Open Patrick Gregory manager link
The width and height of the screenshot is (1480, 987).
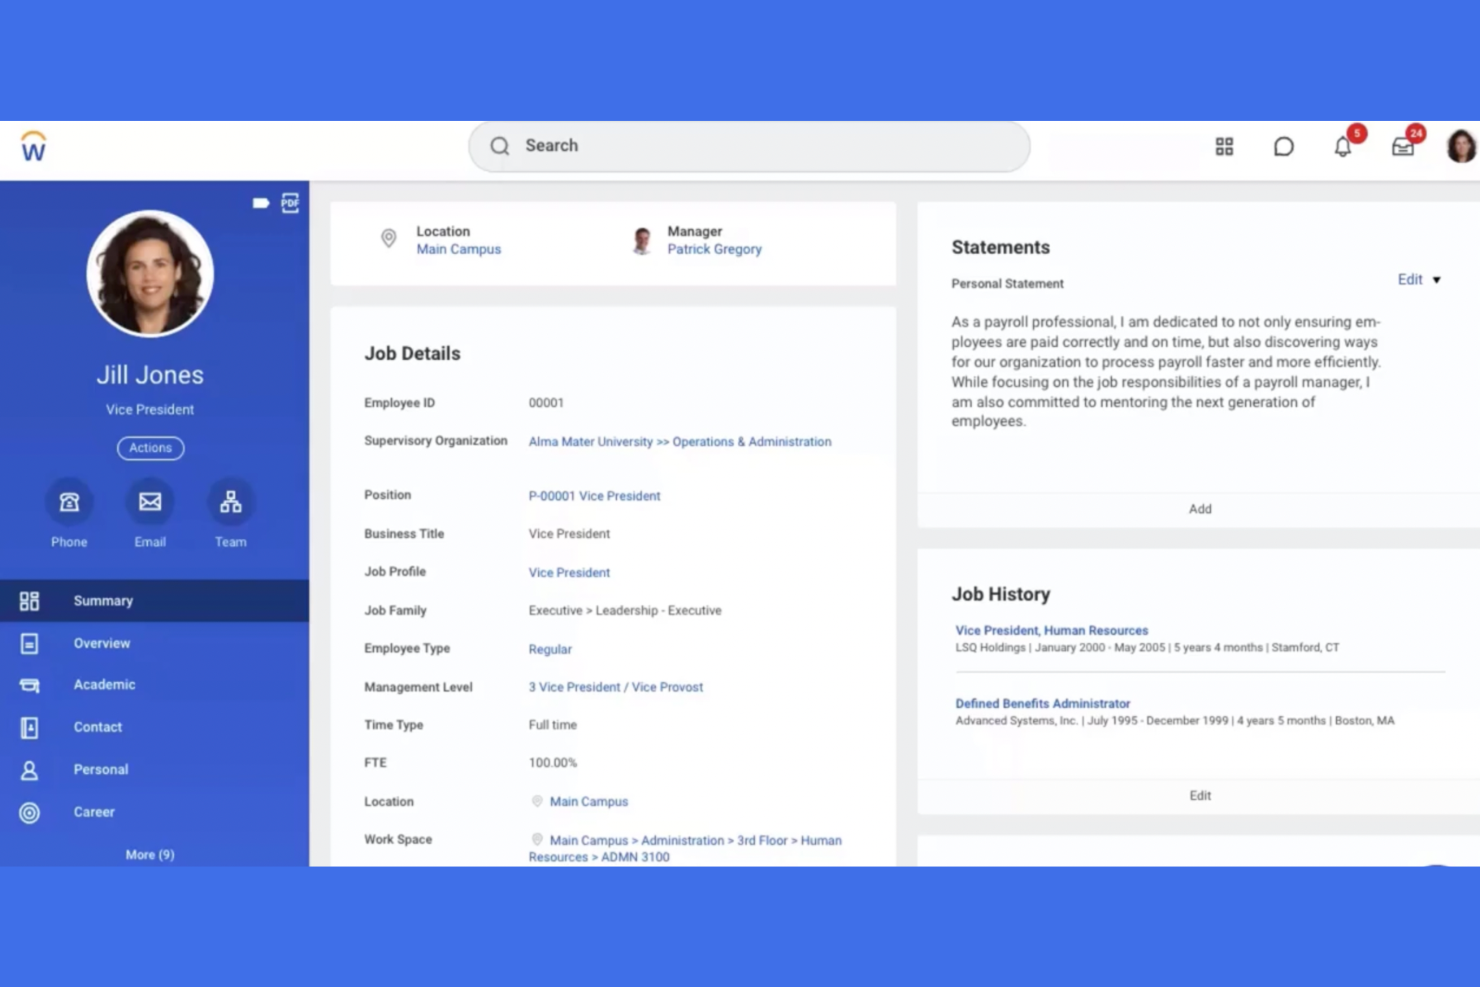coord(714,249)
